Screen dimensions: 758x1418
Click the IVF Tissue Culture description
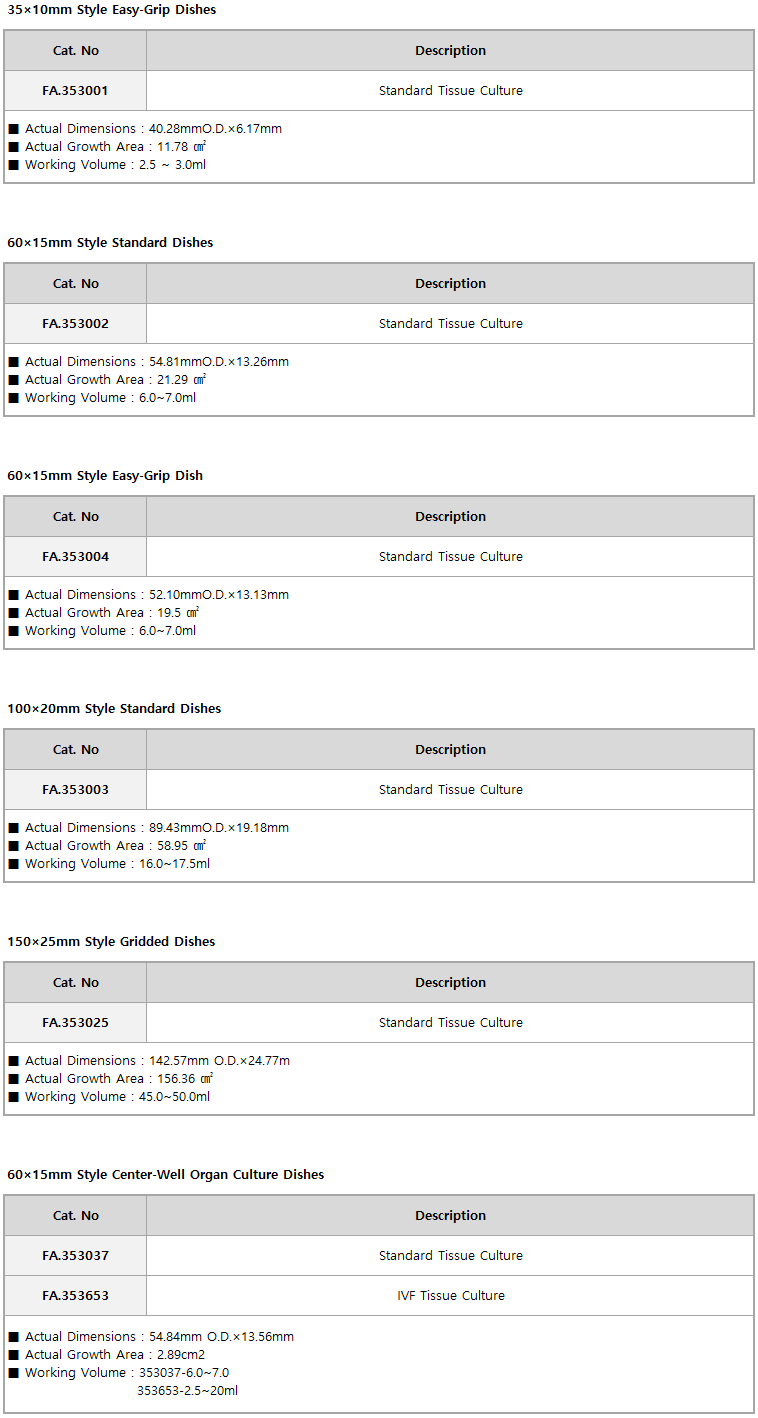(x=451, y=1296)
